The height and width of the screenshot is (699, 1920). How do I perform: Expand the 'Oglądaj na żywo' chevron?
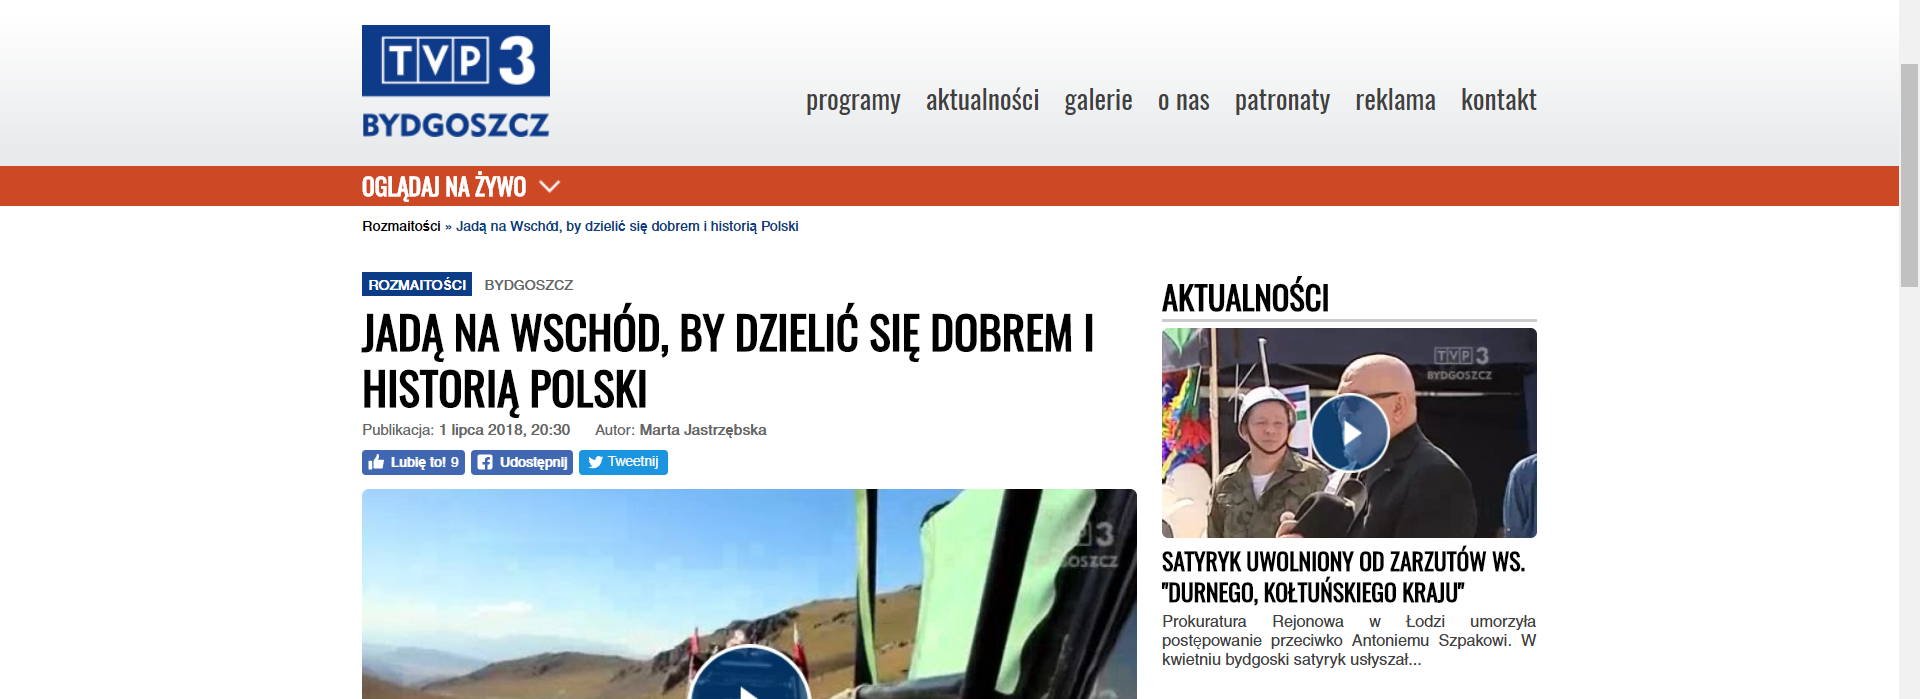(549, 187)
